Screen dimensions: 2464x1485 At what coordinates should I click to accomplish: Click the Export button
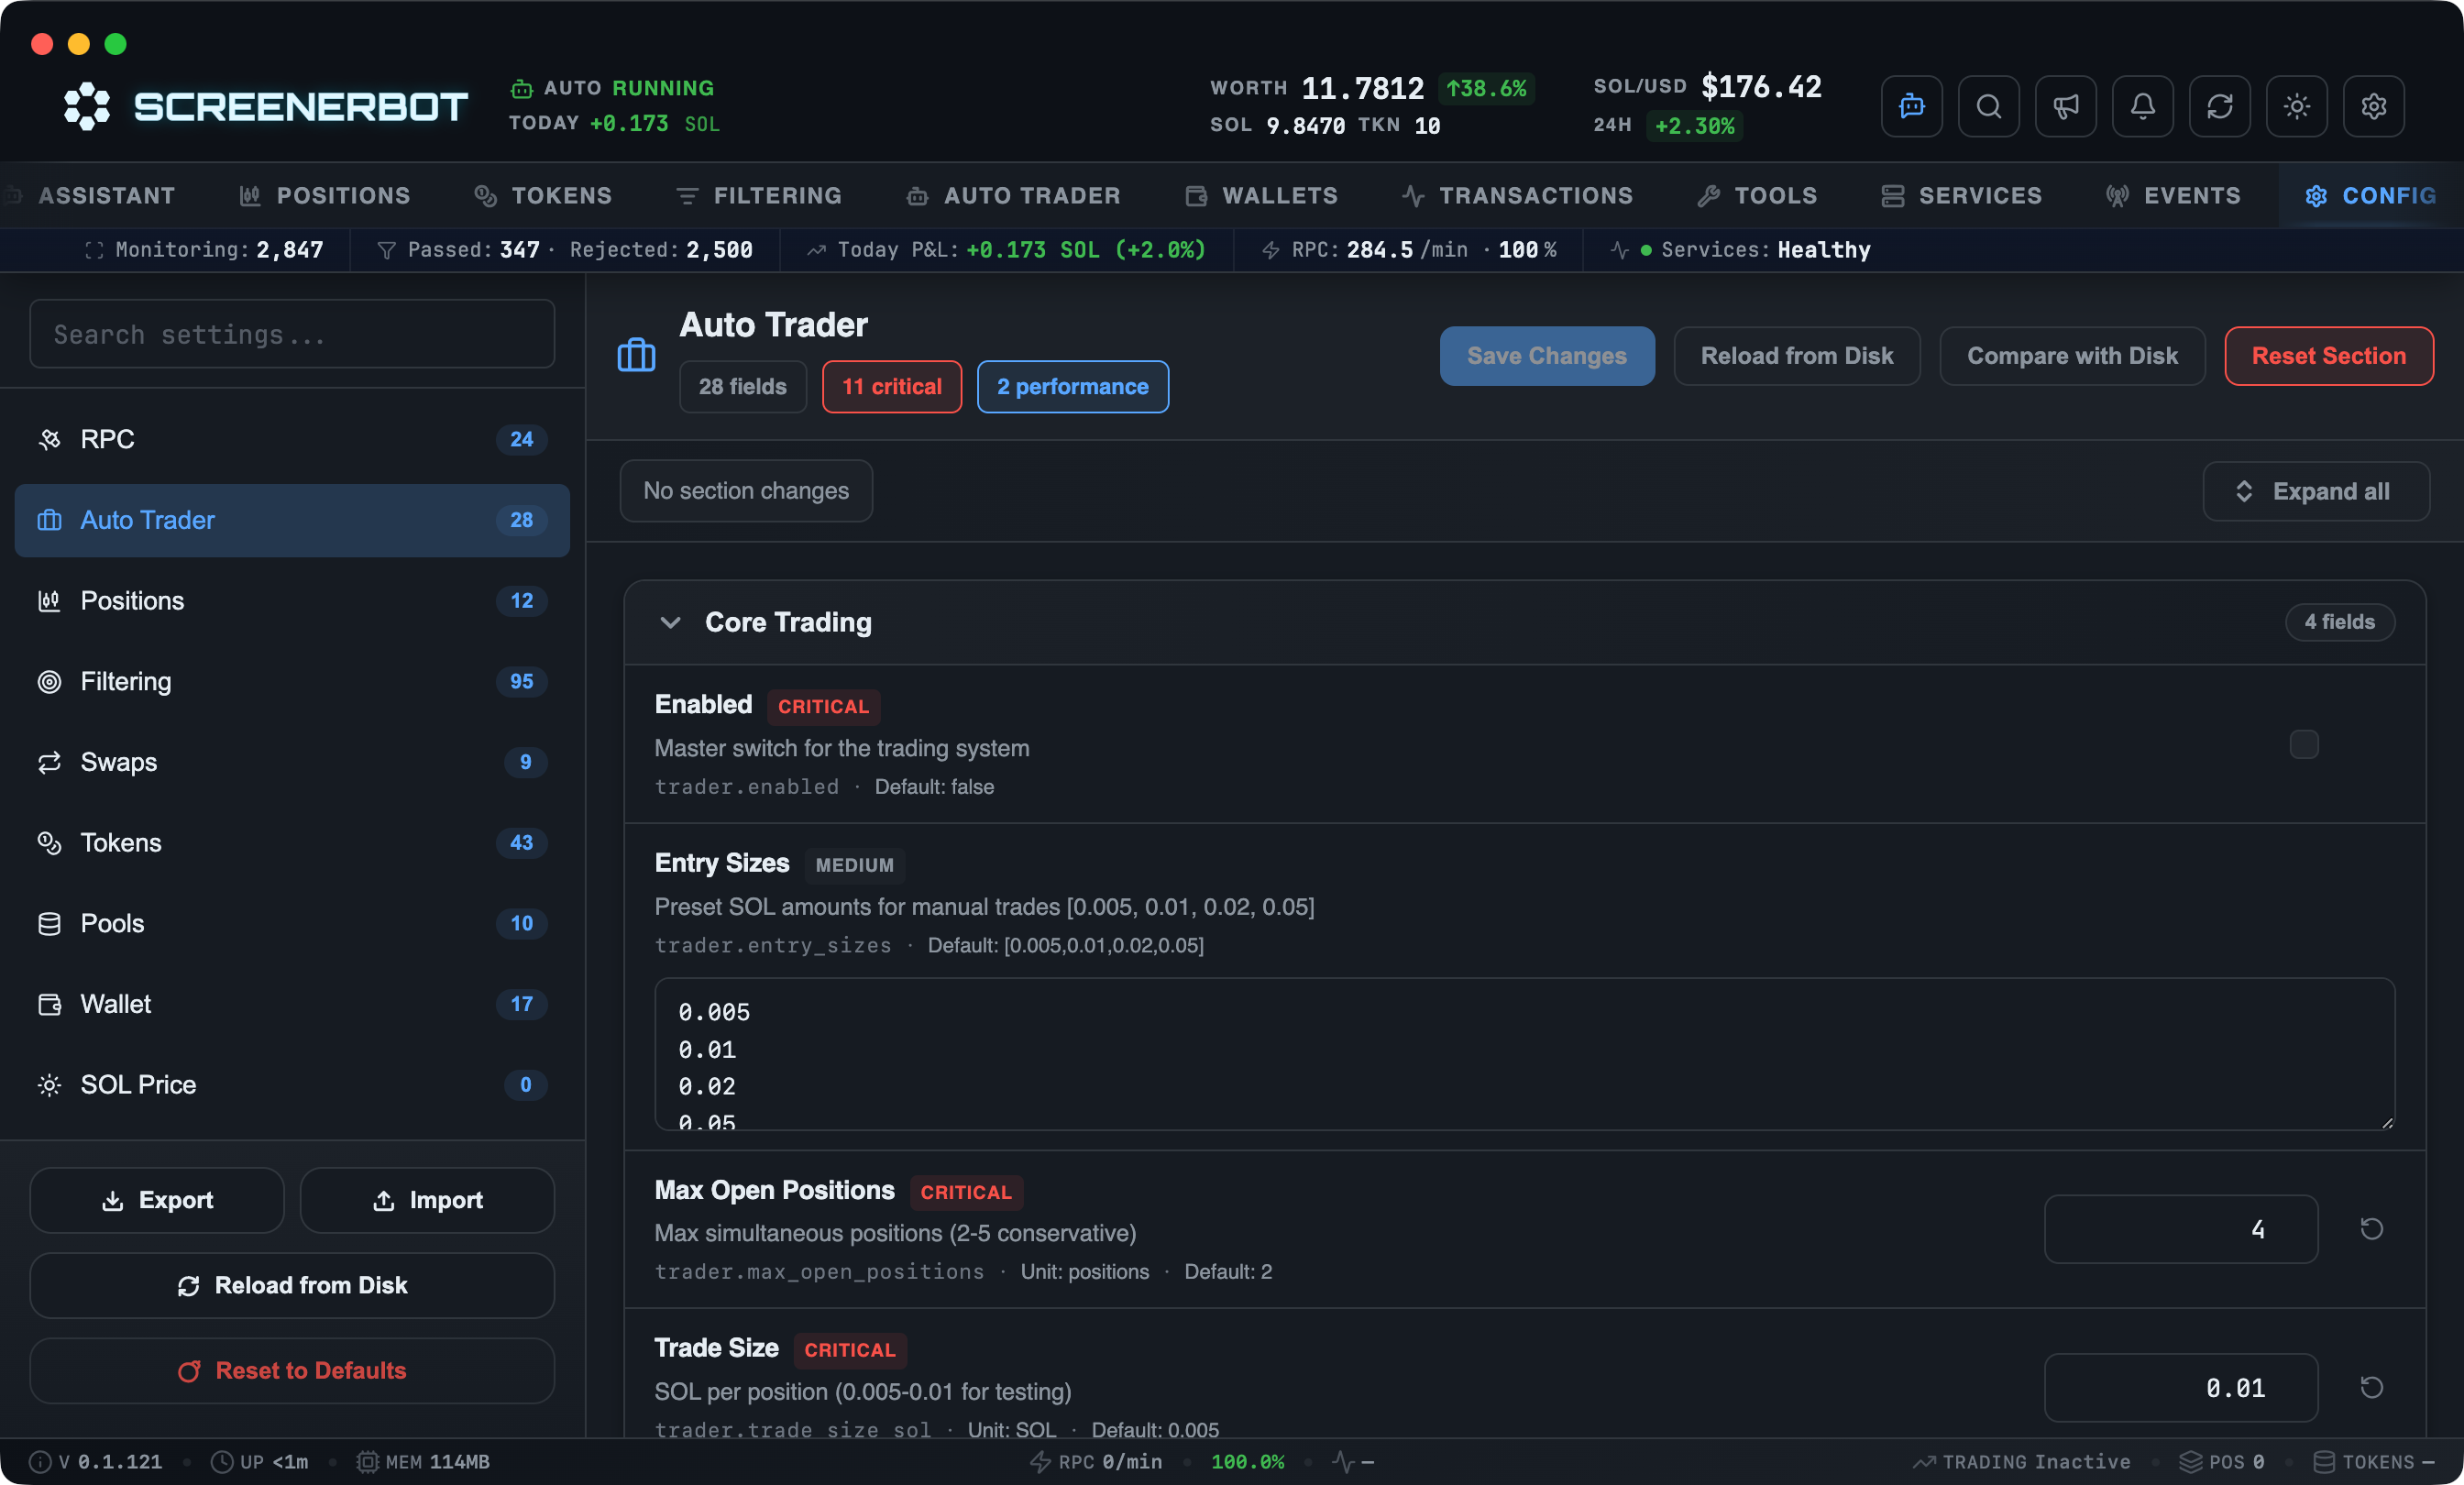pos(157,1200)
